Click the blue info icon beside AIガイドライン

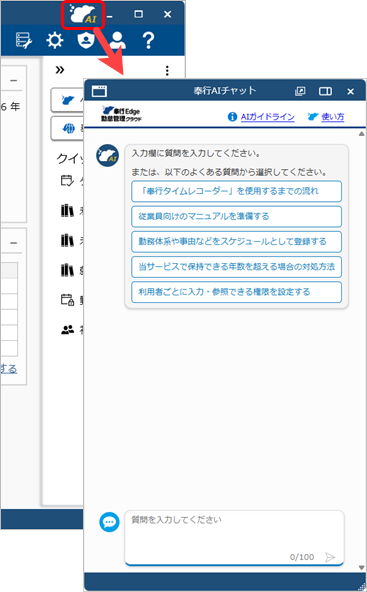232,117
